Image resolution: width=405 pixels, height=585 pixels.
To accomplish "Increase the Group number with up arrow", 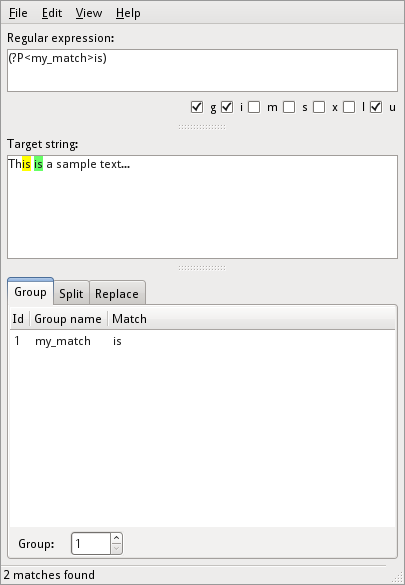I will point(116,538).
